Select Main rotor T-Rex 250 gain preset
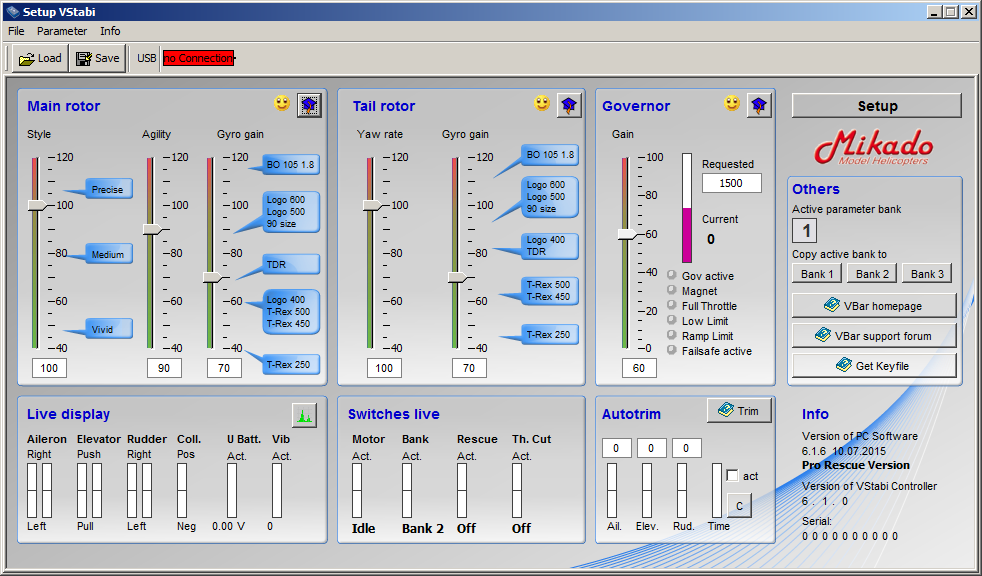Image resolution: width=982 pixels, height=576 pixels. tap(291, 364)
